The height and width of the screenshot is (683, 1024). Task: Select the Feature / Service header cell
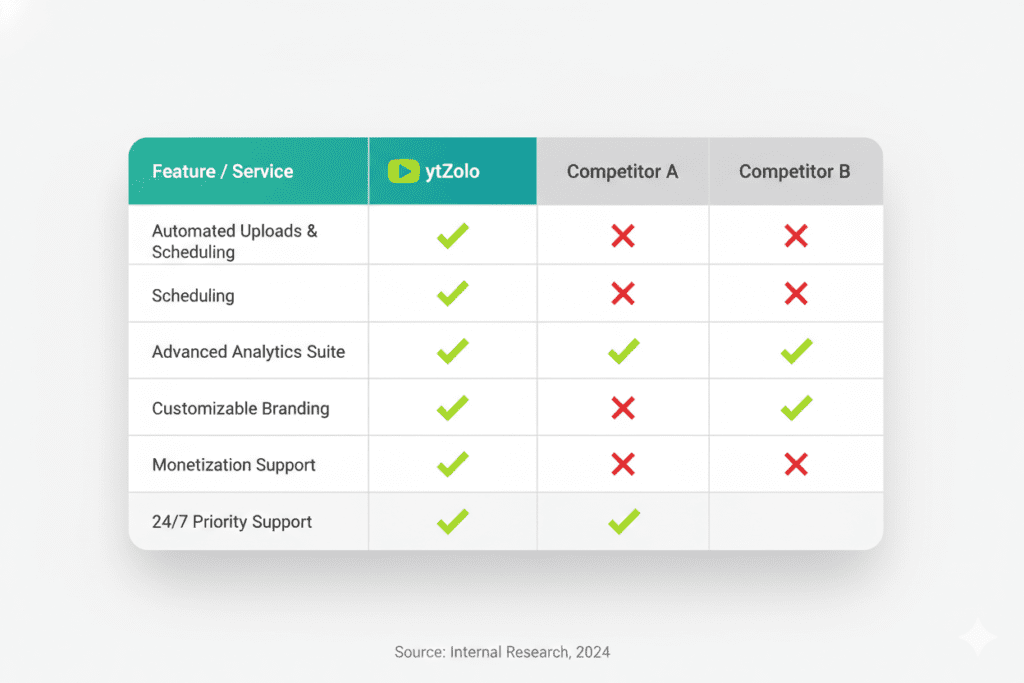[x=223, y=171]
